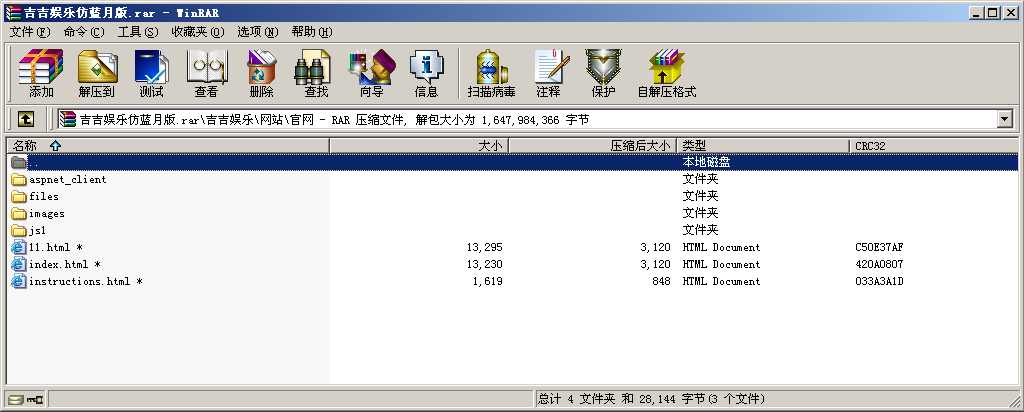
Task: Go up one folder level button
Action: (25, 119)
